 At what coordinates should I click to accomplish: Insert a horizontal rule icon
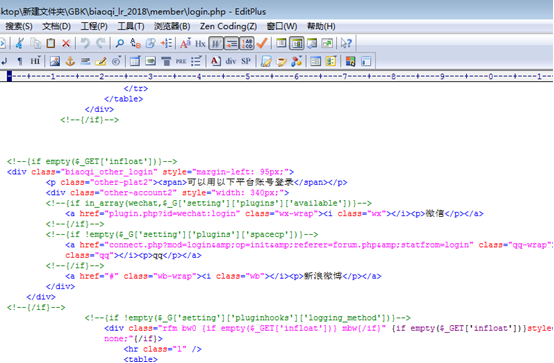(85, 61)
